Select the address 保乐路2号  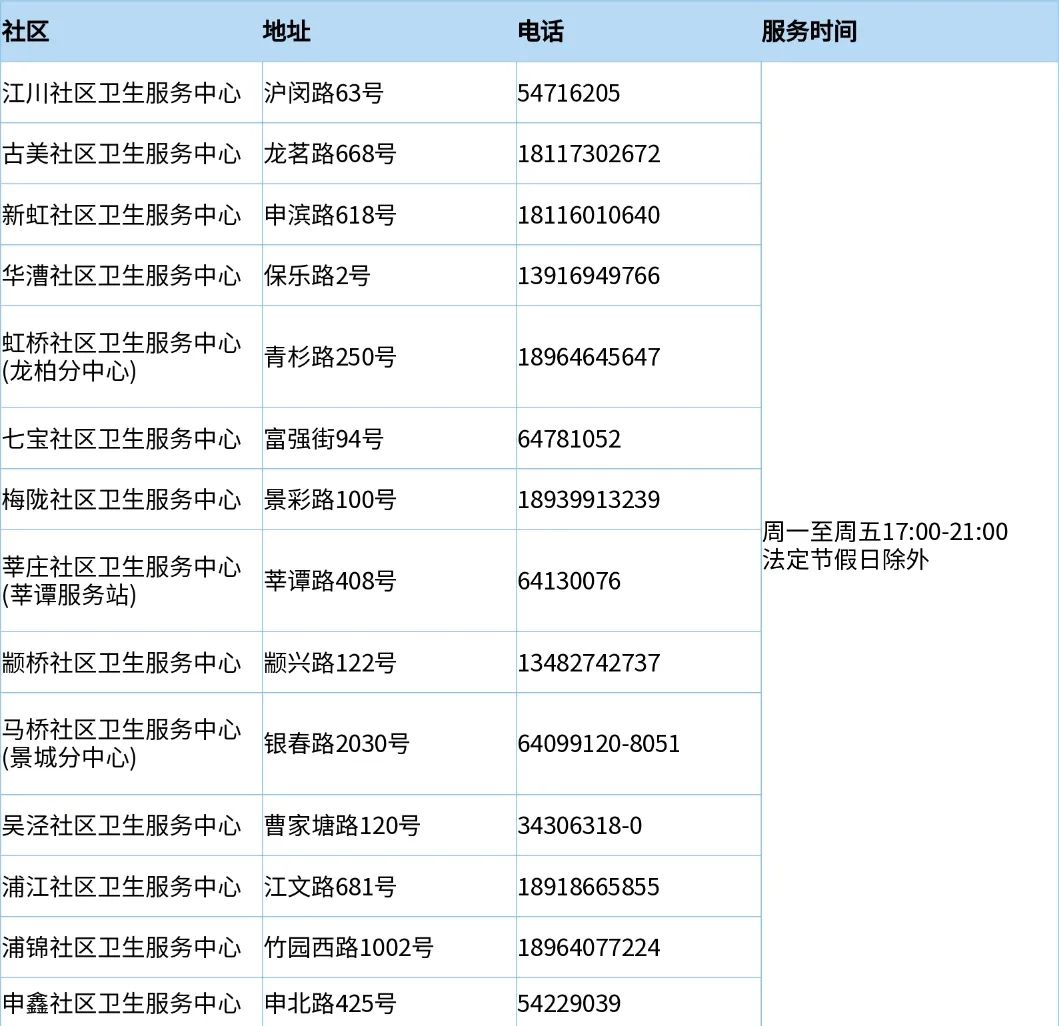click(x=317, y=276)
